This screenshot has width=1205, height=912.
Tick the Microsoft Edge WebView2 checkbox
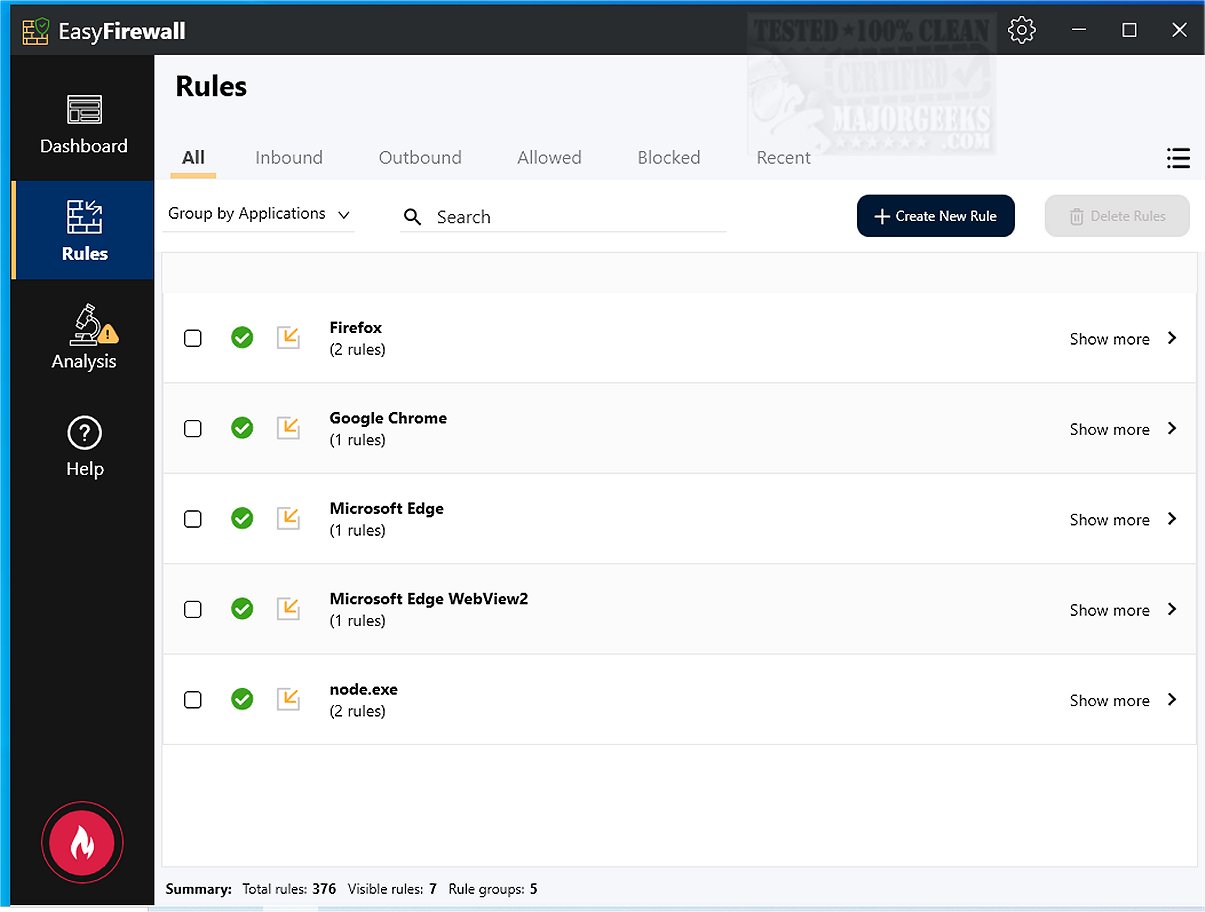pyautogui.click(x=193, y=609)
